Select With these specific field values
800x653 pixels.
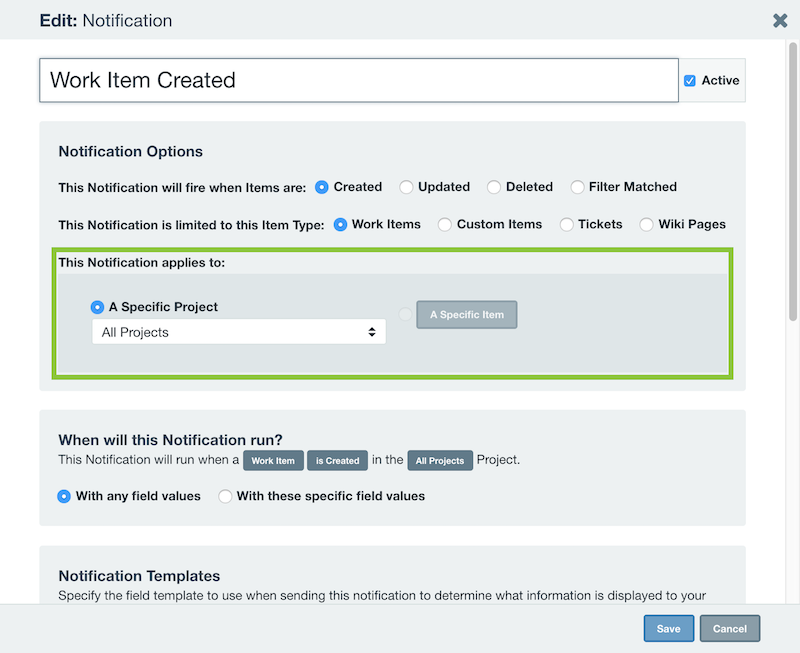(224, 496)
